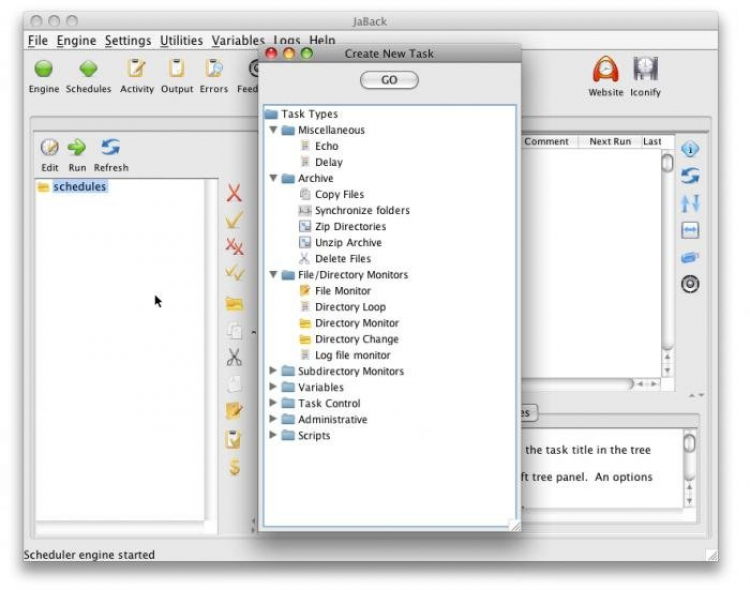
Task: Click the single red X icon
Action: click(x=234, y=193)
